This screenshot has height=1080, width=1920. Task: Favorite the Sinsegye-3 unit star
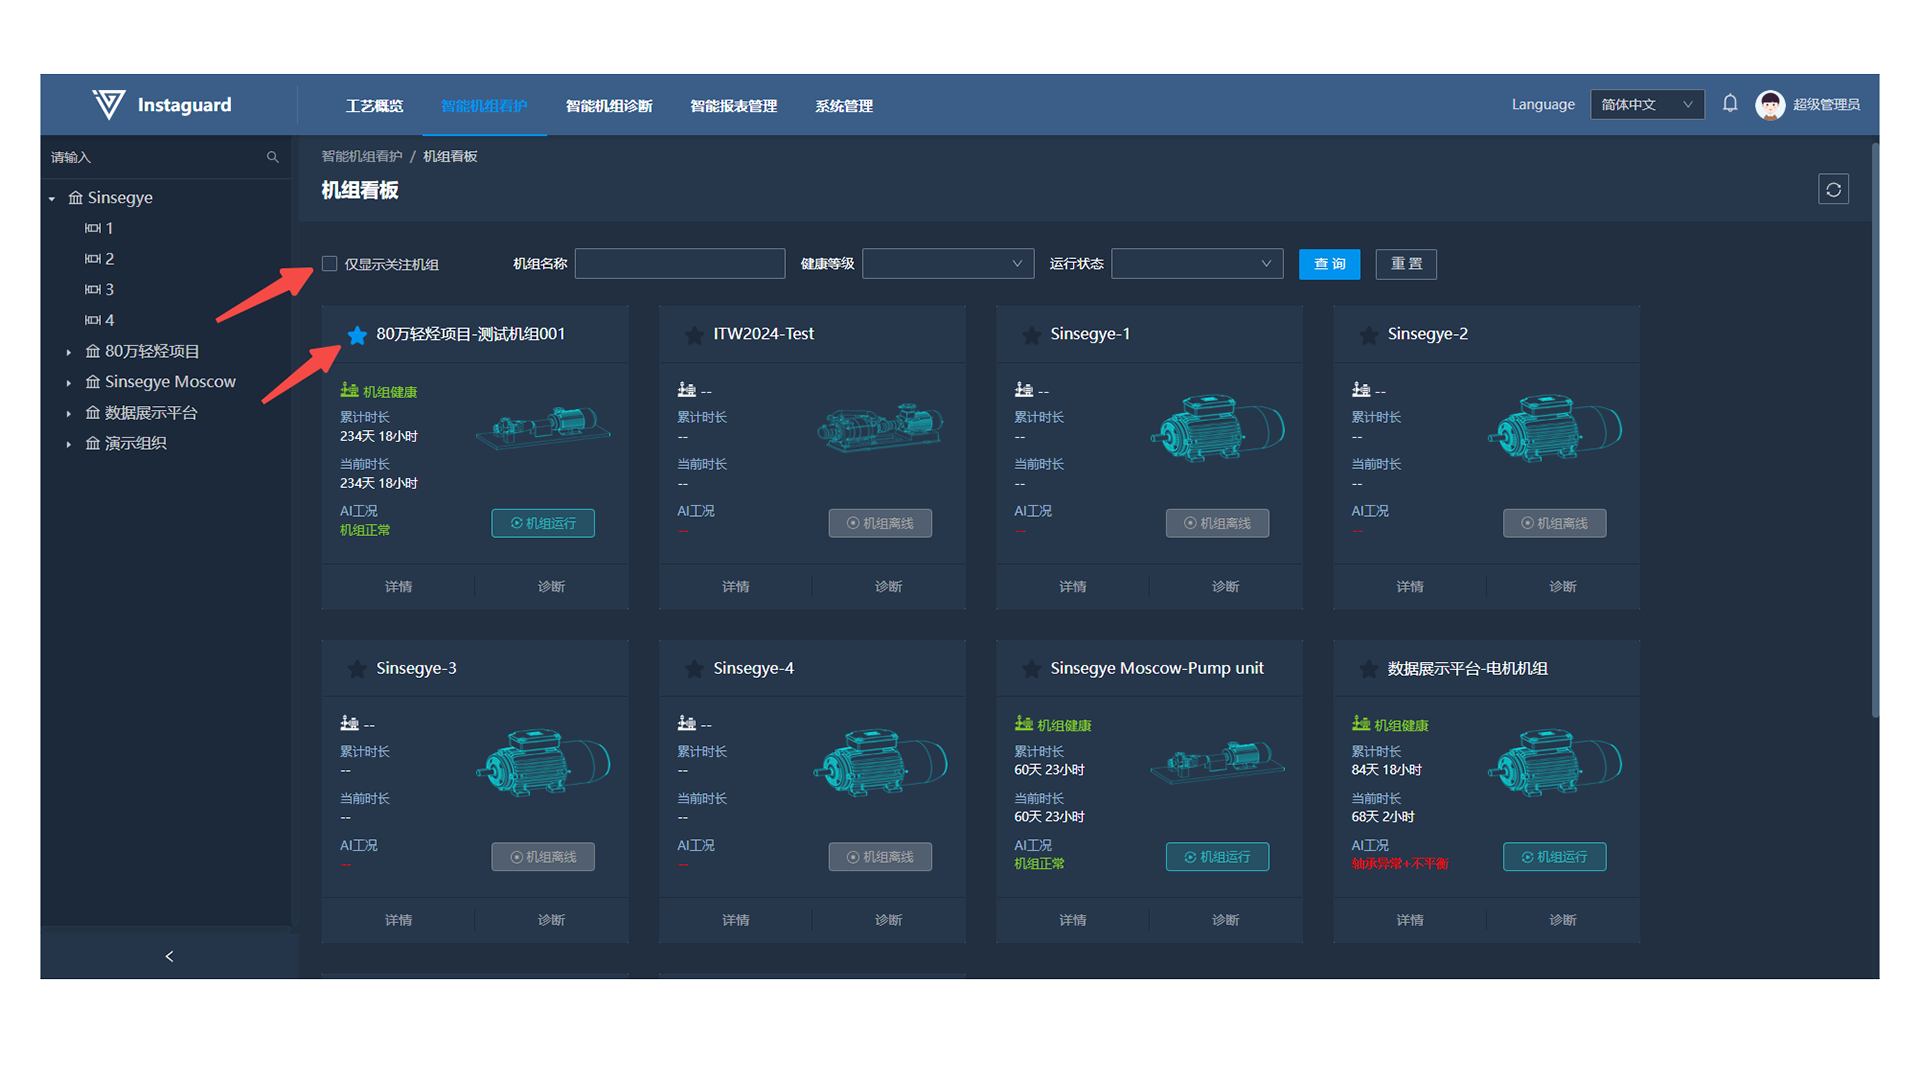coord(357,668)
